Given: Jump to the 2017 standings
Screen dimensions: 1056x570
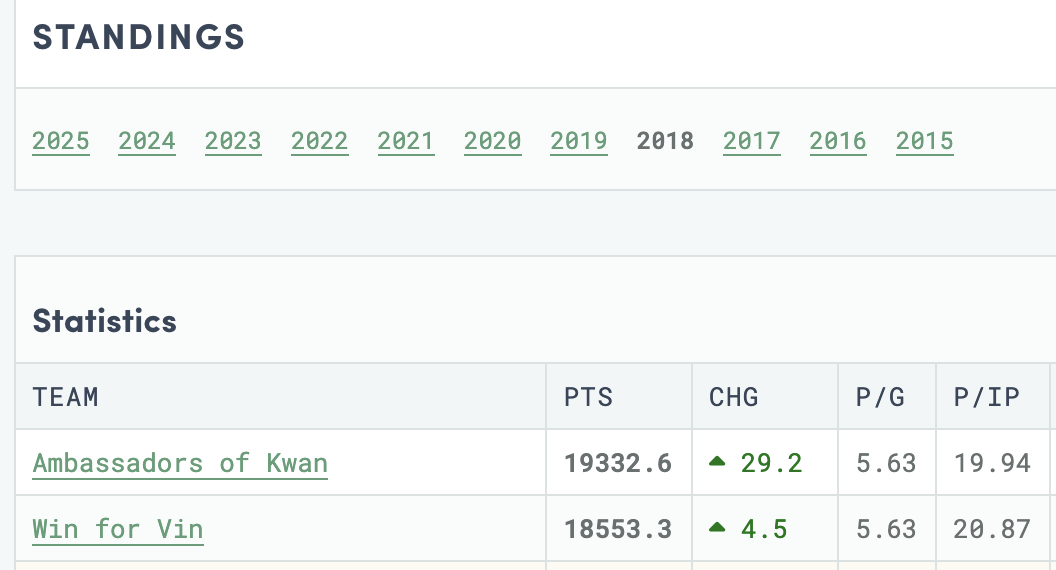Looking at the screenshot, I should tap(752, 141).
